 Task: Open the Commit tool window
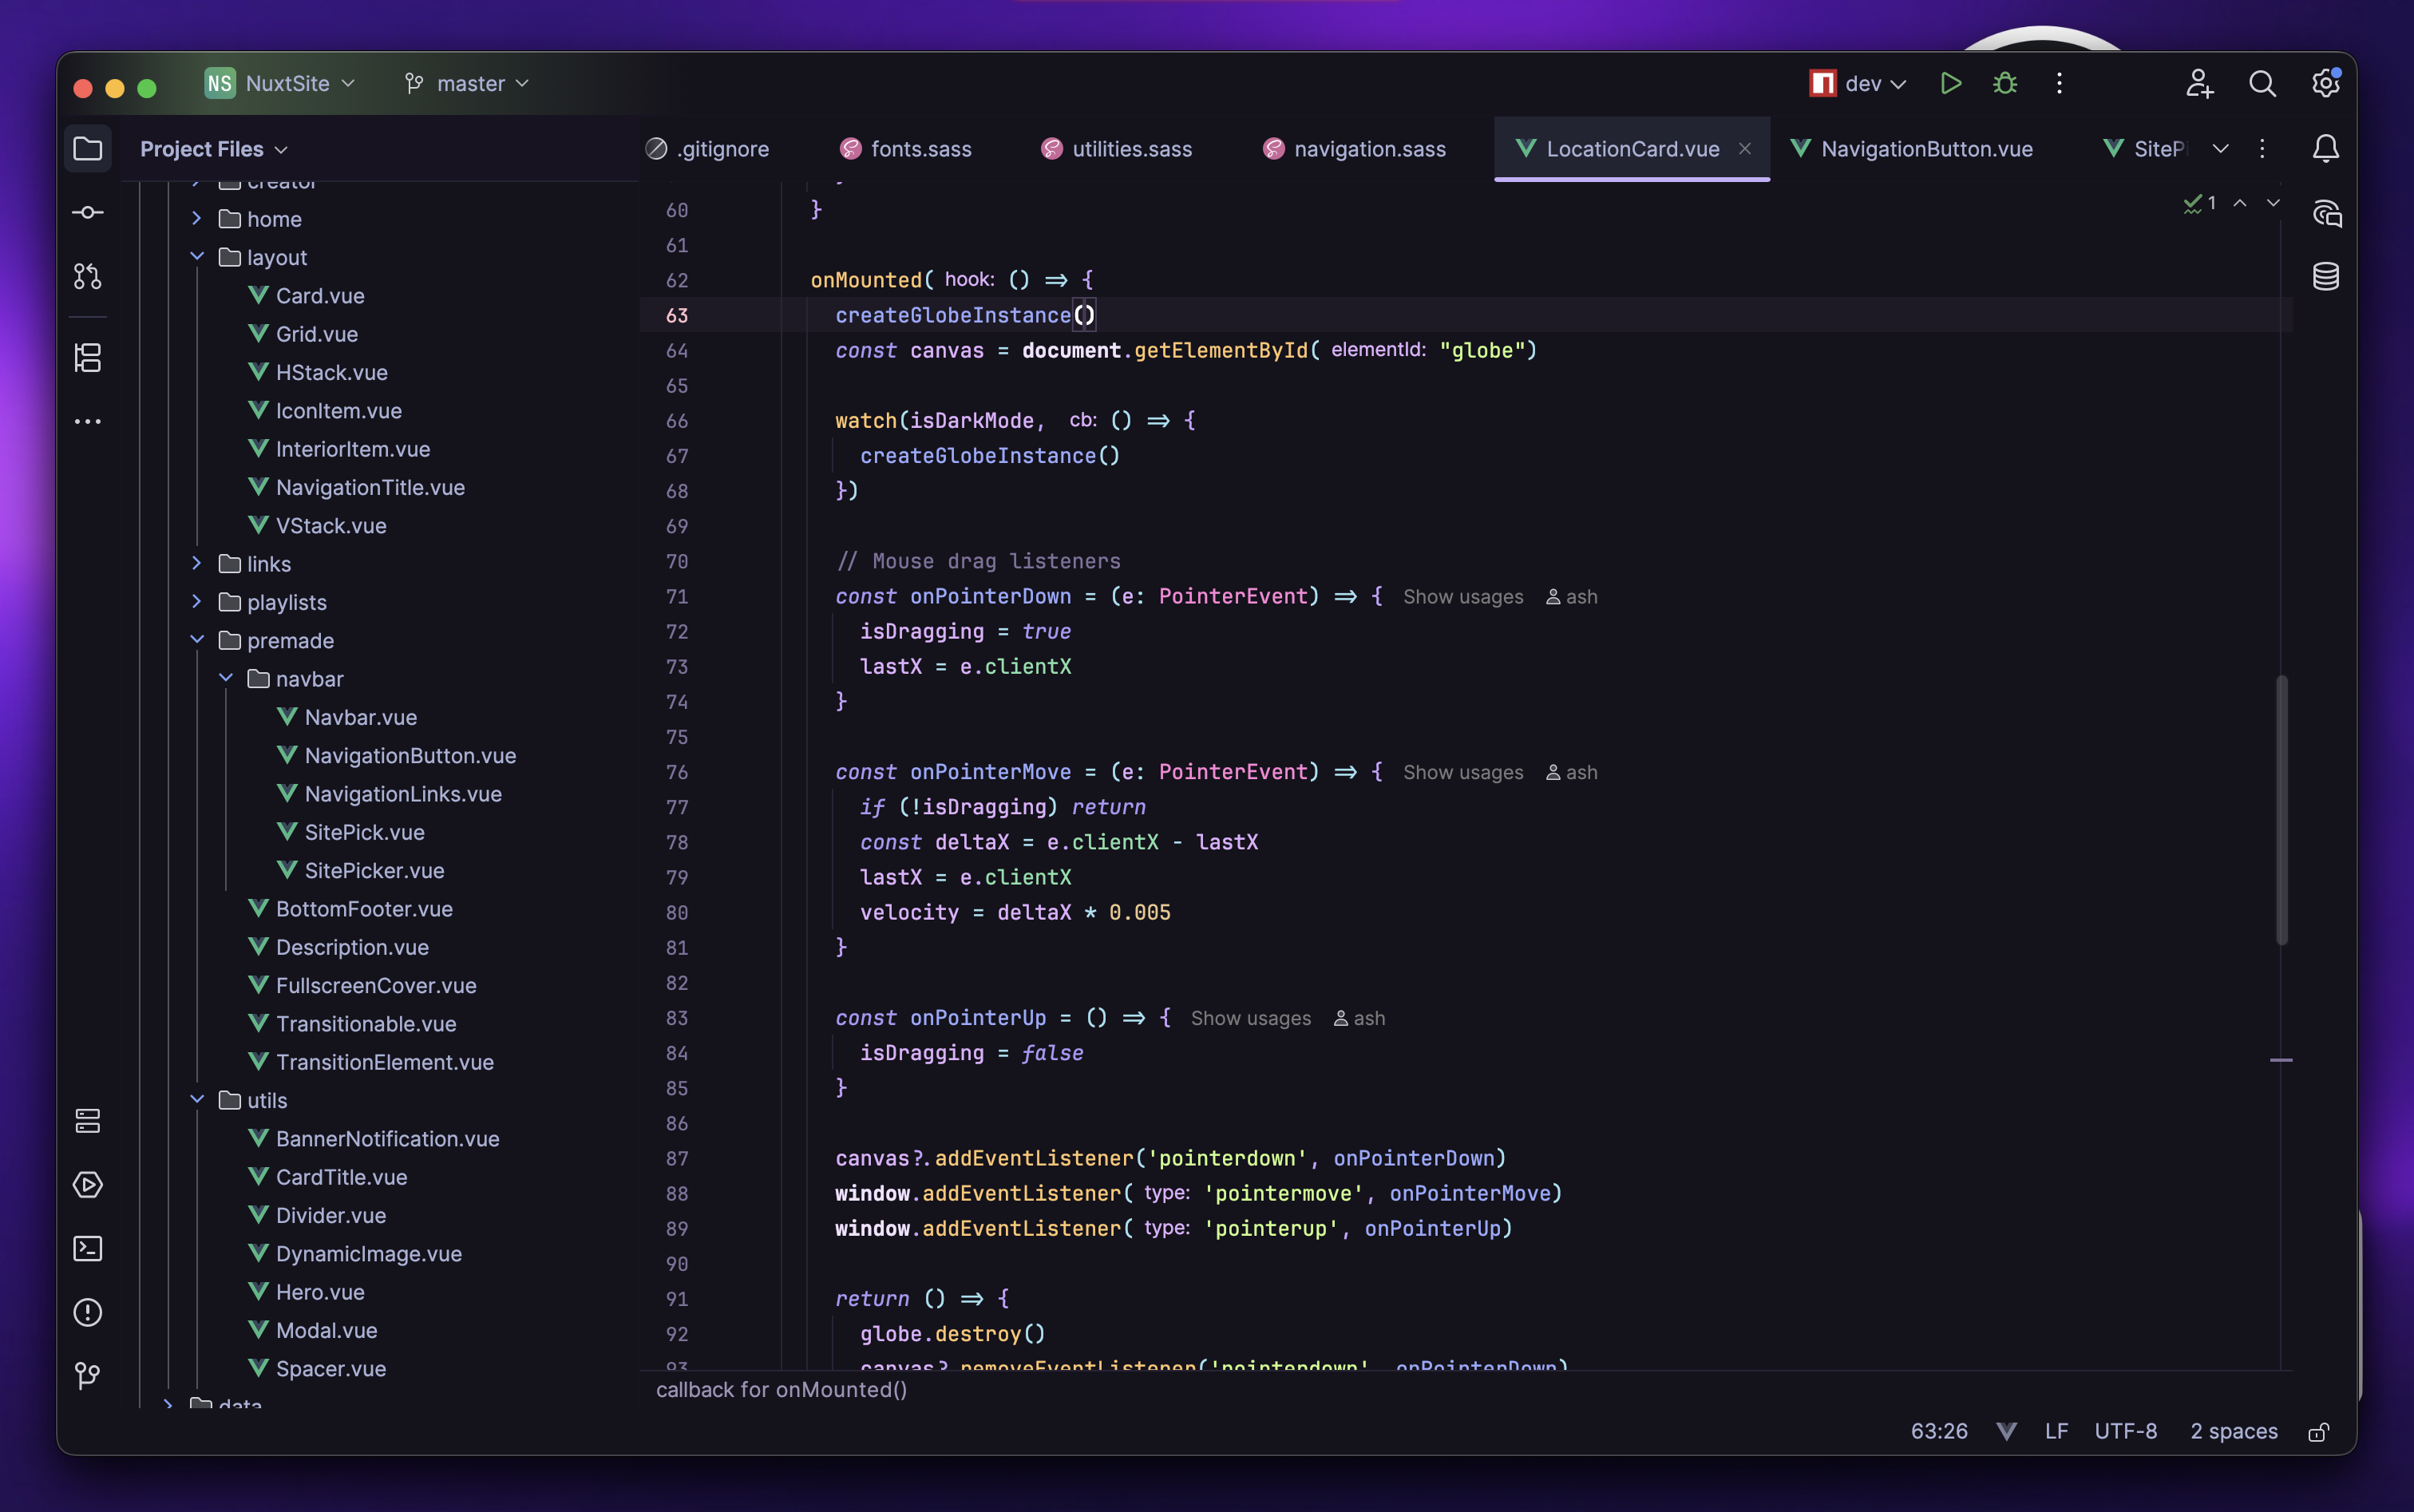tap(88, 212)
